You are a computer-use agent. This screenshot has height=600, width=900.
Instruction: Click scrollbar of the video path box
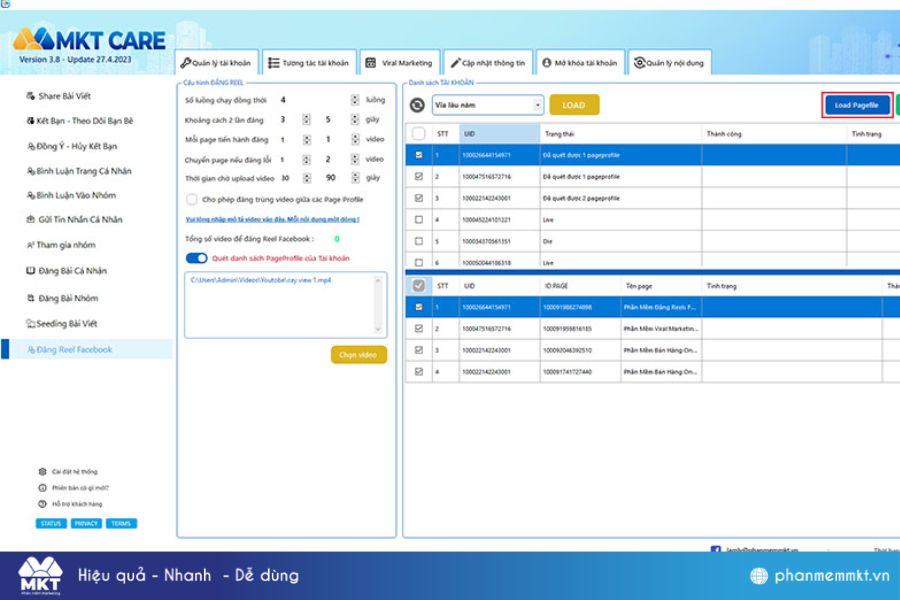[x=378, y=305]
